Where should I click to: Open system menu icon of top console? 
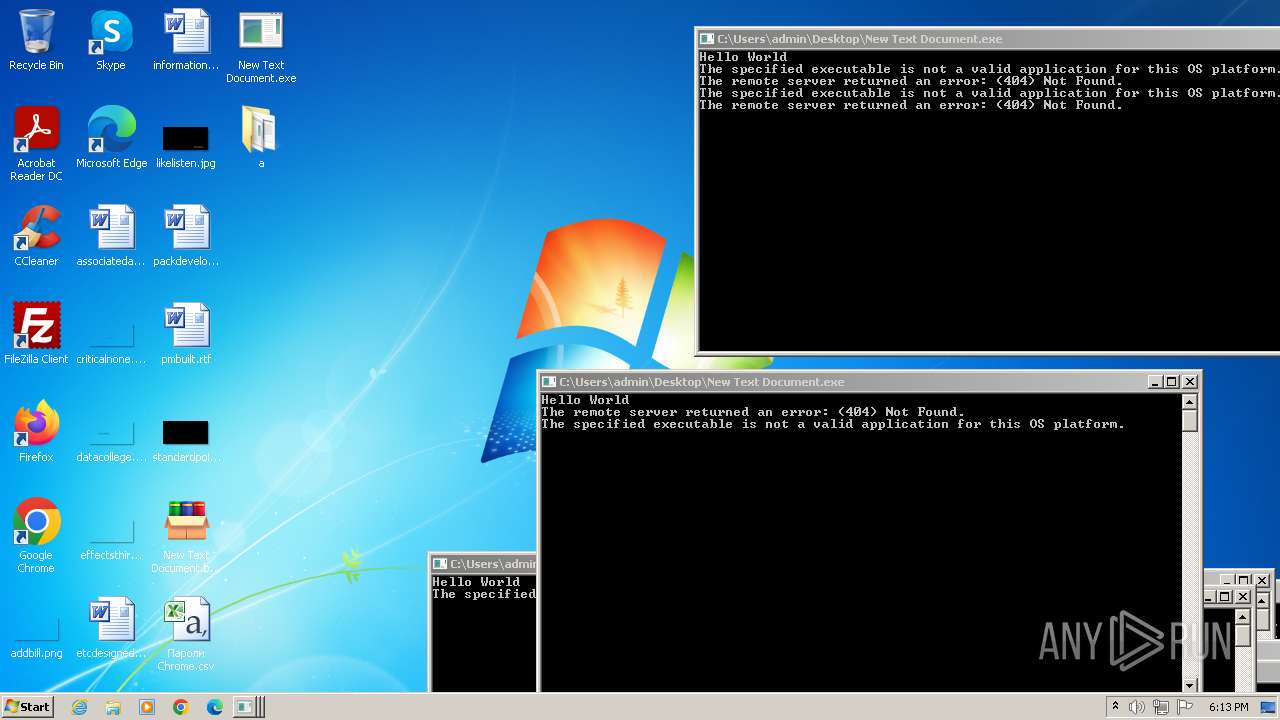[x=707, y=39]
